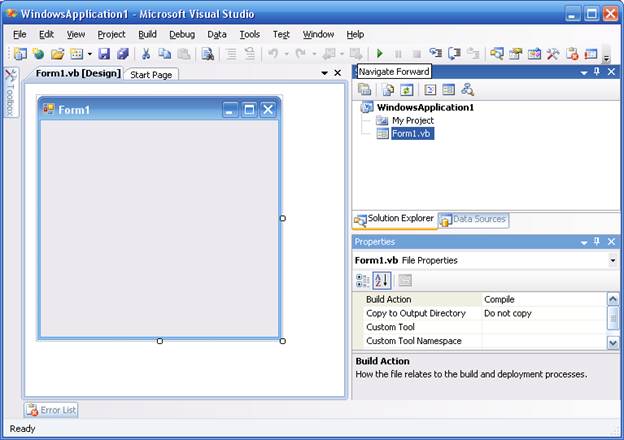The height and width of the screenshot is (440, 624).
Task: Open the collapsed Toolbox side panel
Action: (x=10, y=93)
